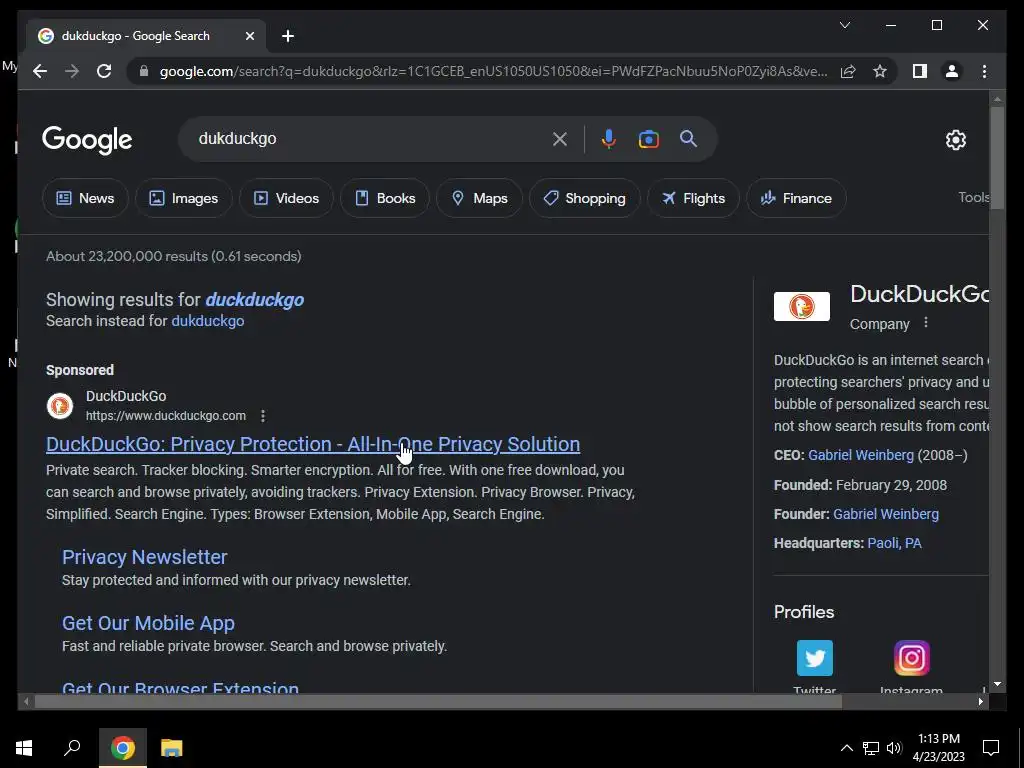Open a new tab with the plus button
Screen dimensions: 1024x768
click(x=288, y=36)
